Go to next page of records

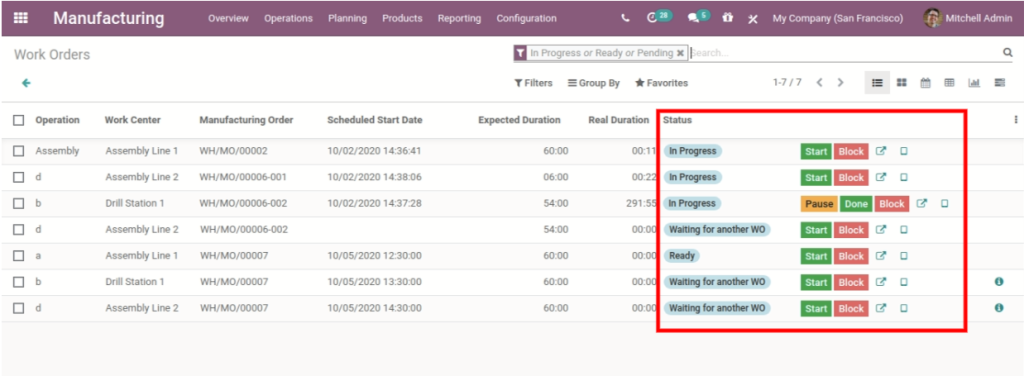[840, 83]
